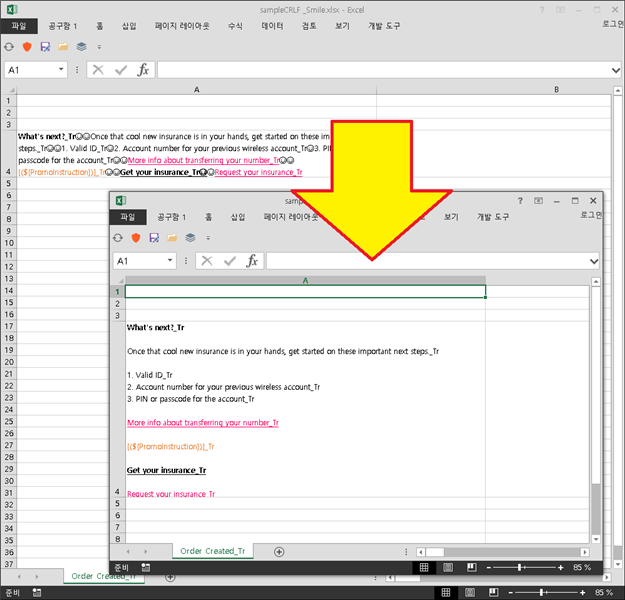Click Page Break Preview icon in the back window status bar
The height and width of the screenshot is (600, 625).
[x=493, y=593]
